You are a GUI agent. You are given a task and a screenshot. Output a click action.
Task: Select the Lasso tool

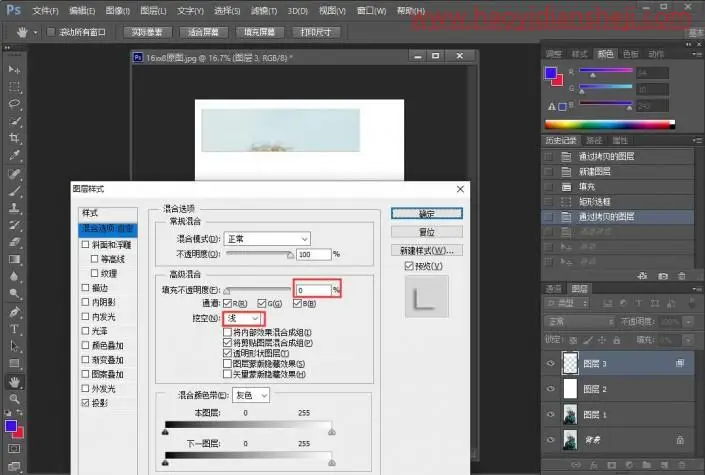[x=14, y=104]
